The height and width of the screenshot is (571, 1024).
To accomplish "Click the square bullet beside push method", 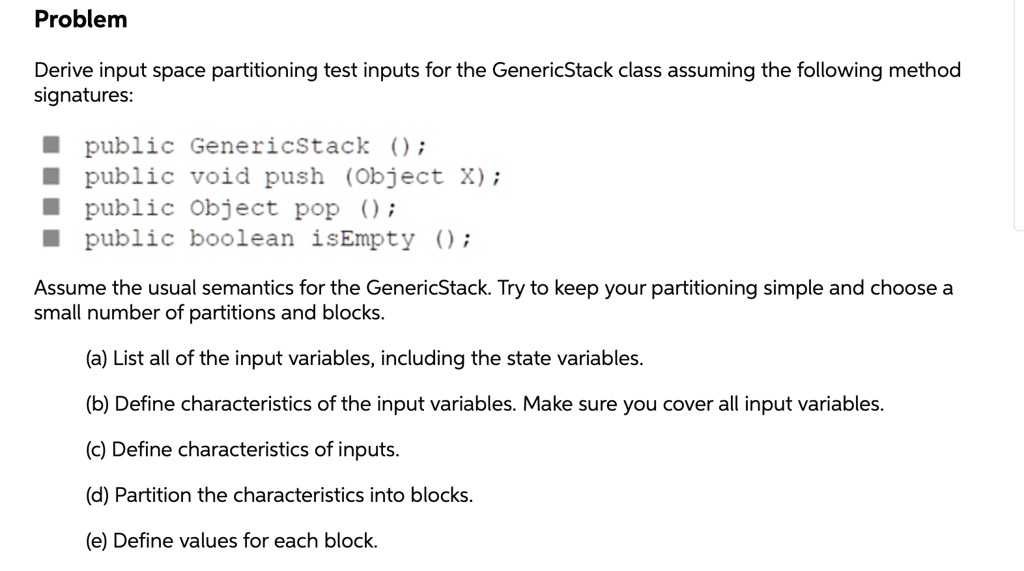I will pyautogui.click(x=48, y=177).
